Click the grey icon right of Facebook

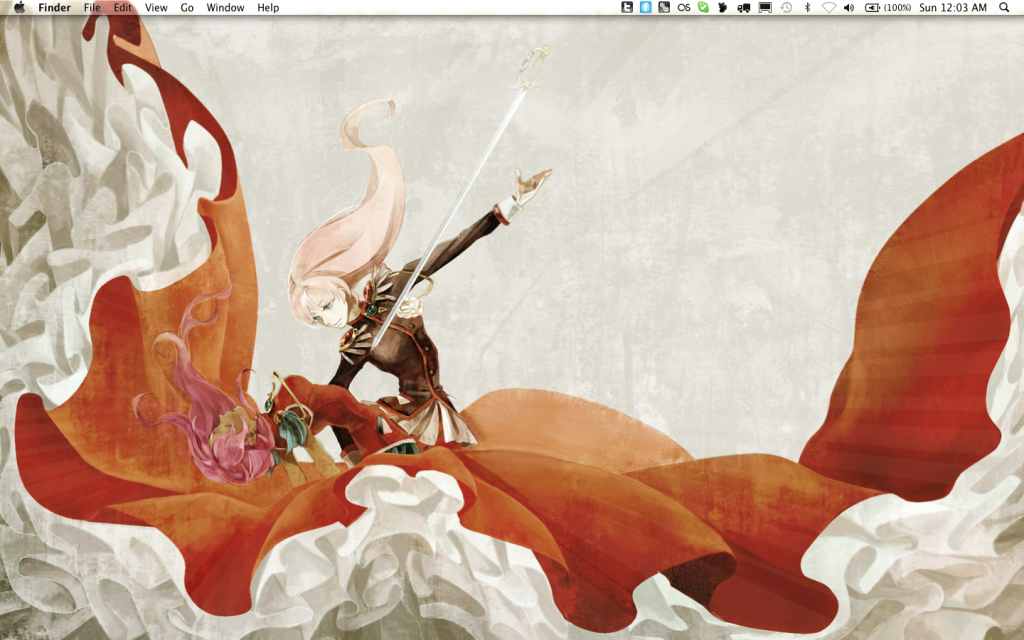664,8
